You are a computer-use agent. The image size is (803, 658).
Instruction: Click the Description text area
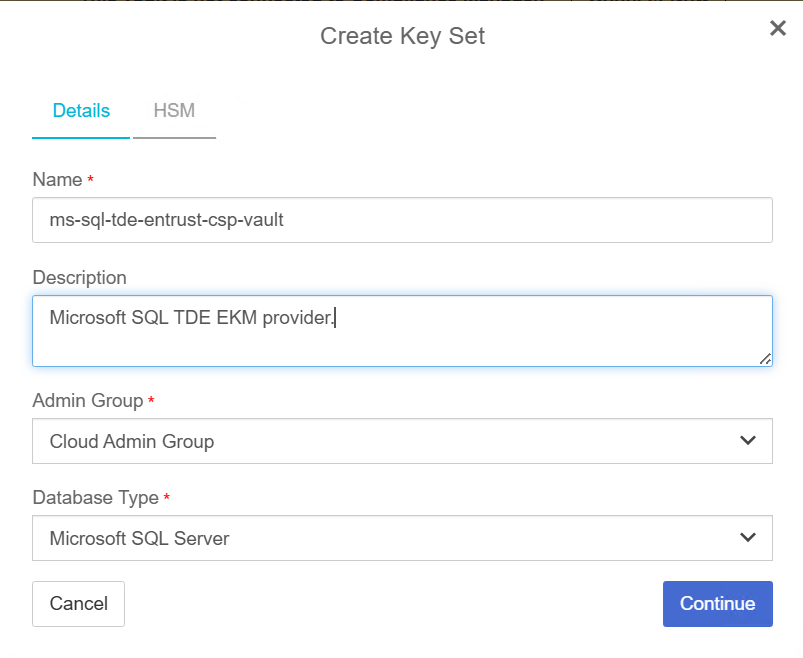(400, 328)
